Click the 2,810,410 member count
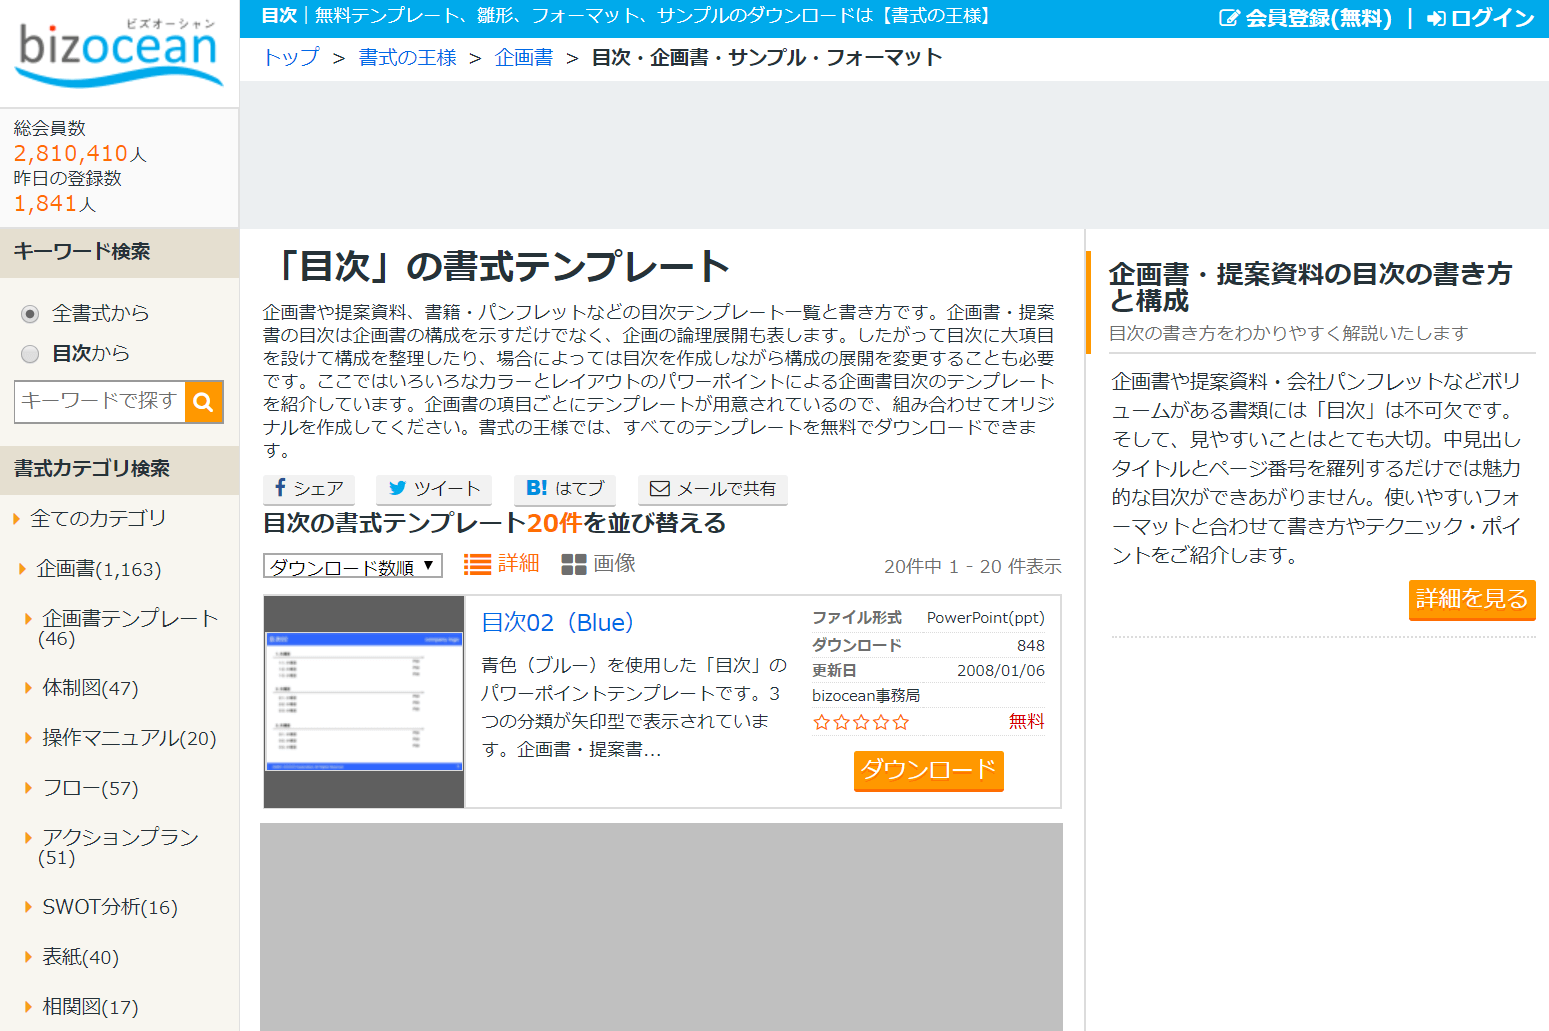The width and height of the screenshot is (1549, 1031). click(x=71, y=153)
